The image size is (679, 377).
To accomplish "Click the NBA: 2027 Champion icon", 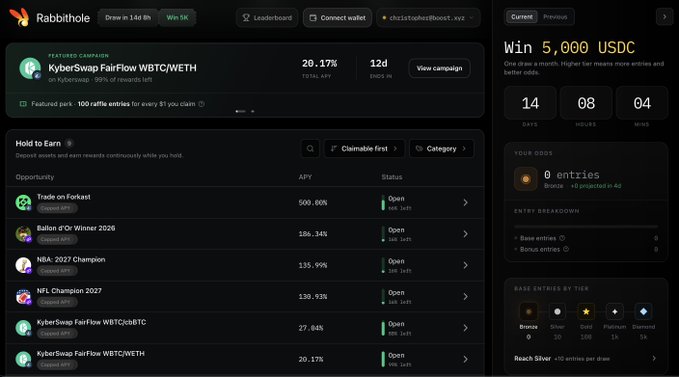I will [23, 265].
